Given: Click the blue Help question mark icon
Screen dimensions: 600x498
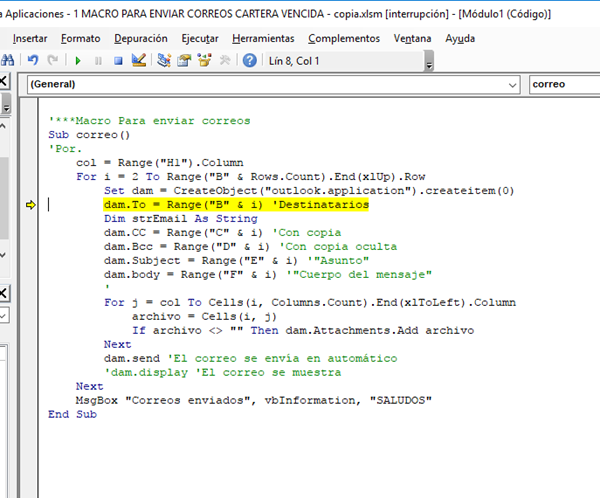Looking at the screenshot, I should pyautogui.click(x=248, y=60).
